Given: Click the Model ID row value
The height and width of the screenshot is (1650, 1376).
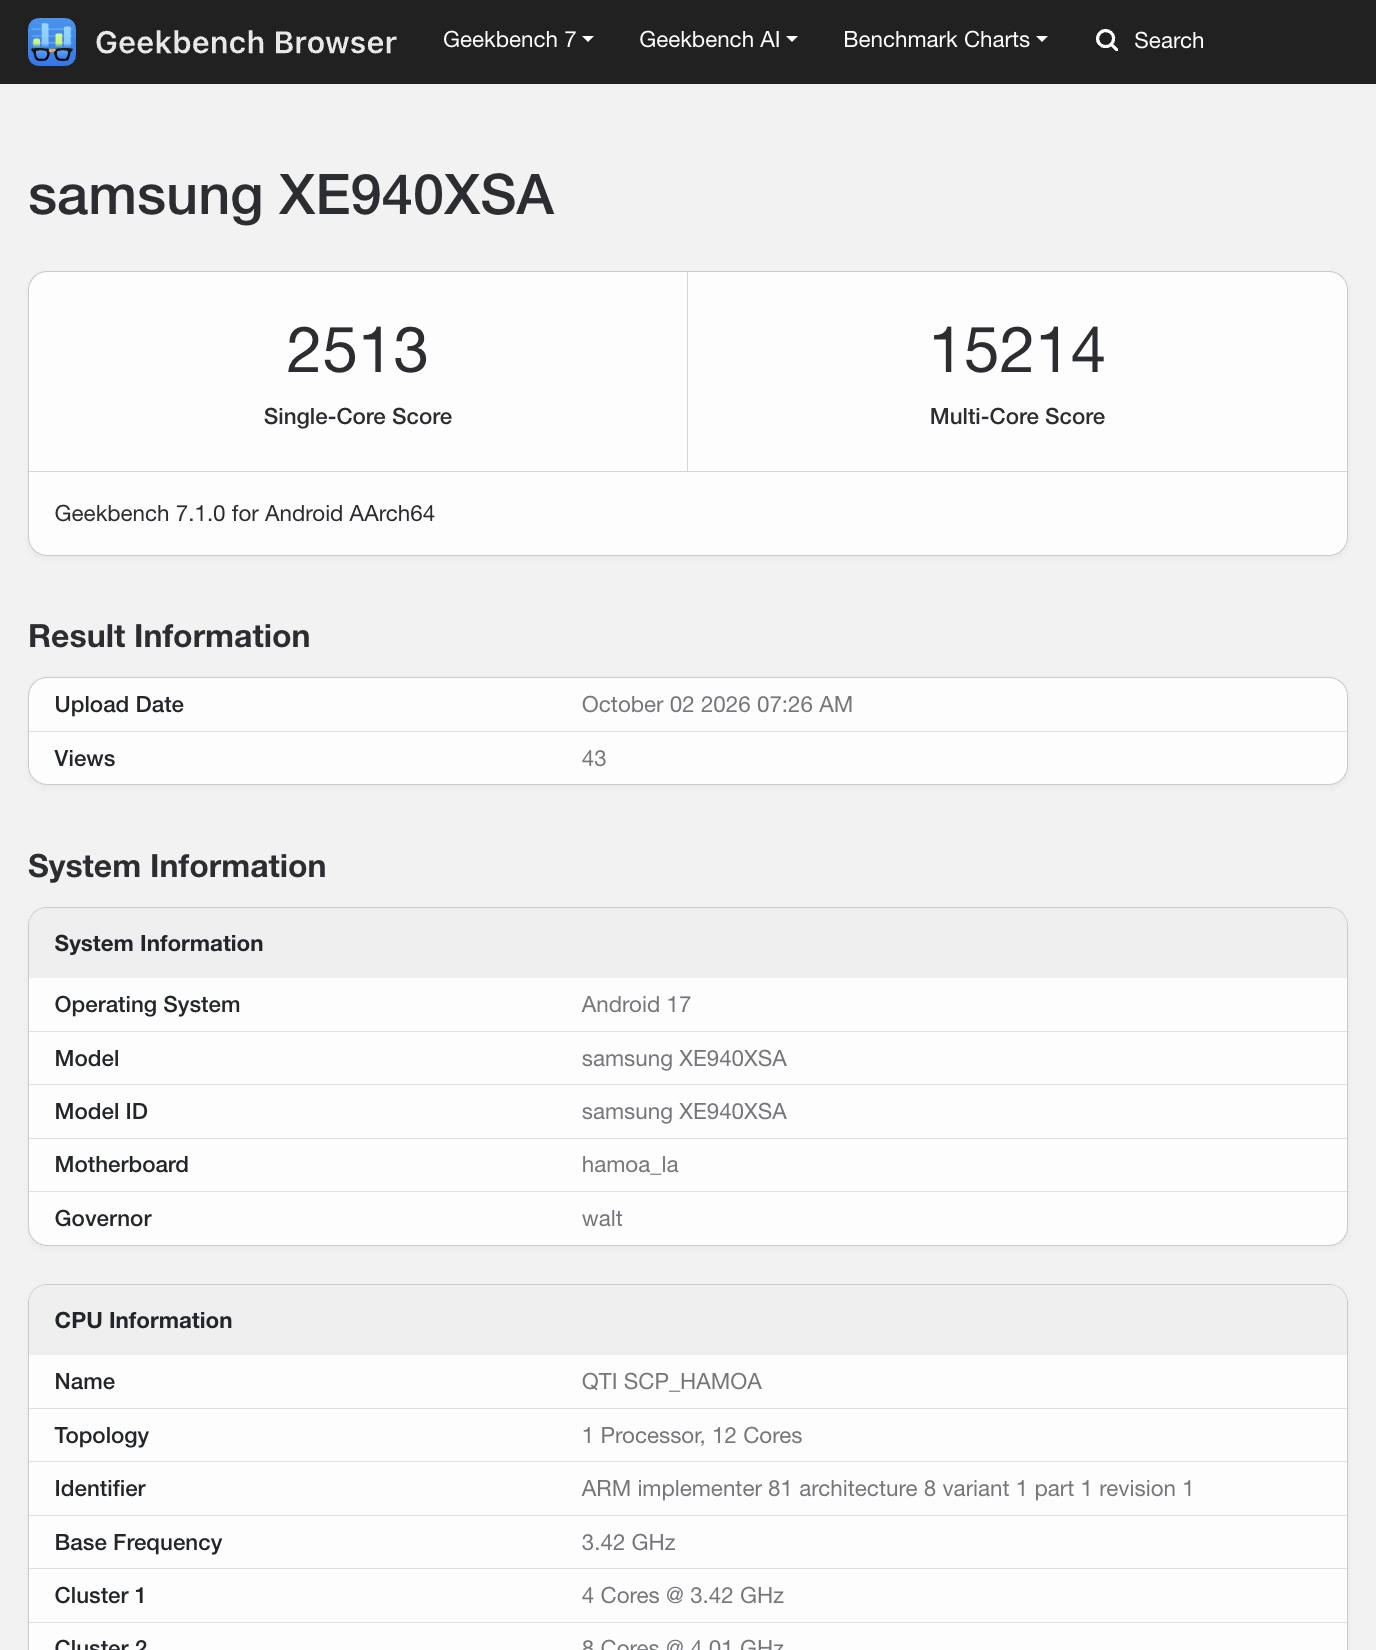Looking at the screenshot, I should point(684,1112).
